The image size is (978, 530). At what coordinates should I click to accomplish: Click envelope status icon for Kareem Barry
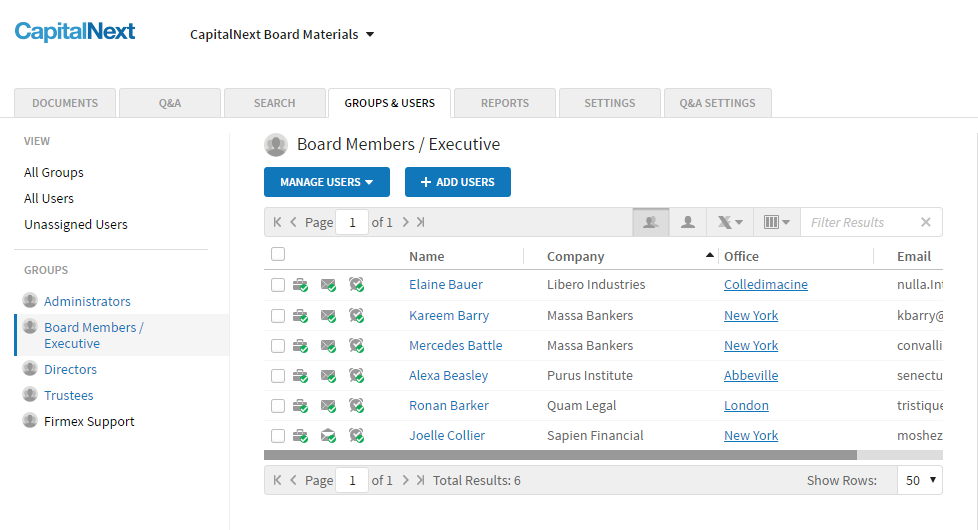click(328, 316)
